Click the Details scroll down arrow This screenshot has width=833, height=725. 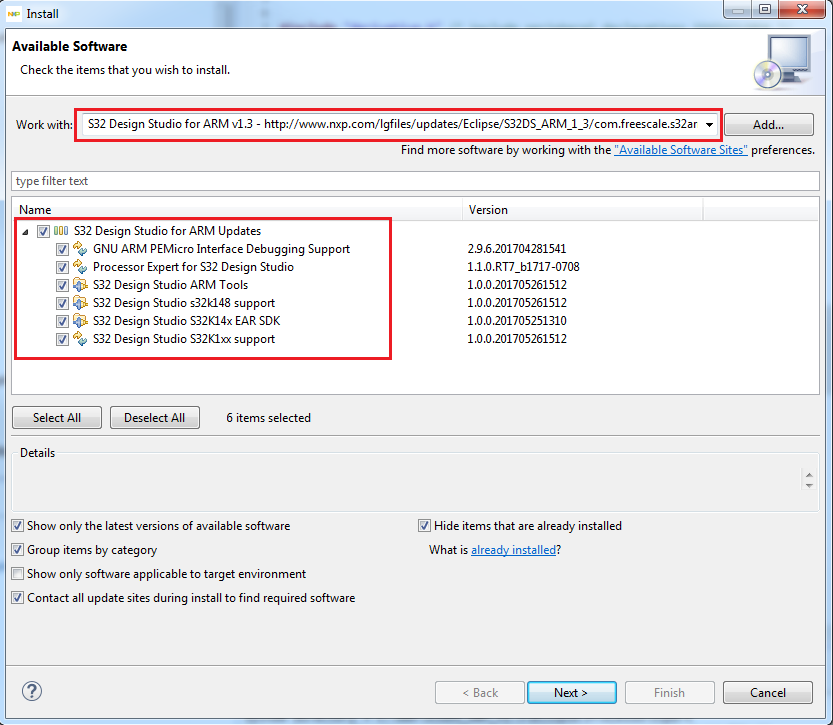[809, 485]
